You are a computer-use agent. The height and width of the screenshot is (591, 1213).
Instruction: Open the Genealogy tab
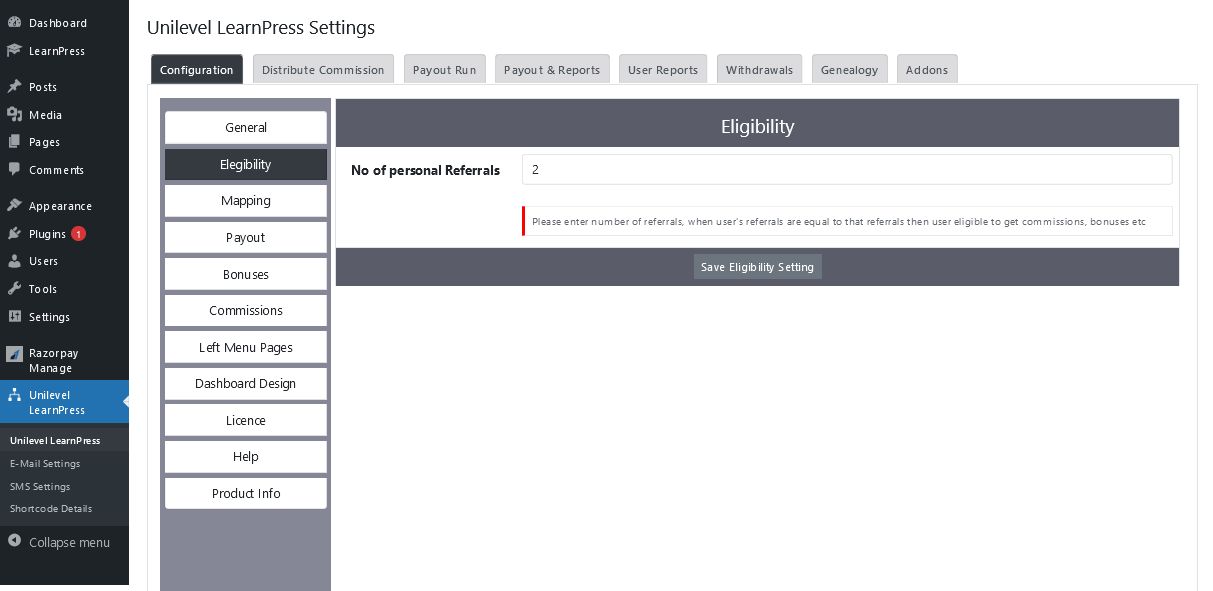point(849,70)
